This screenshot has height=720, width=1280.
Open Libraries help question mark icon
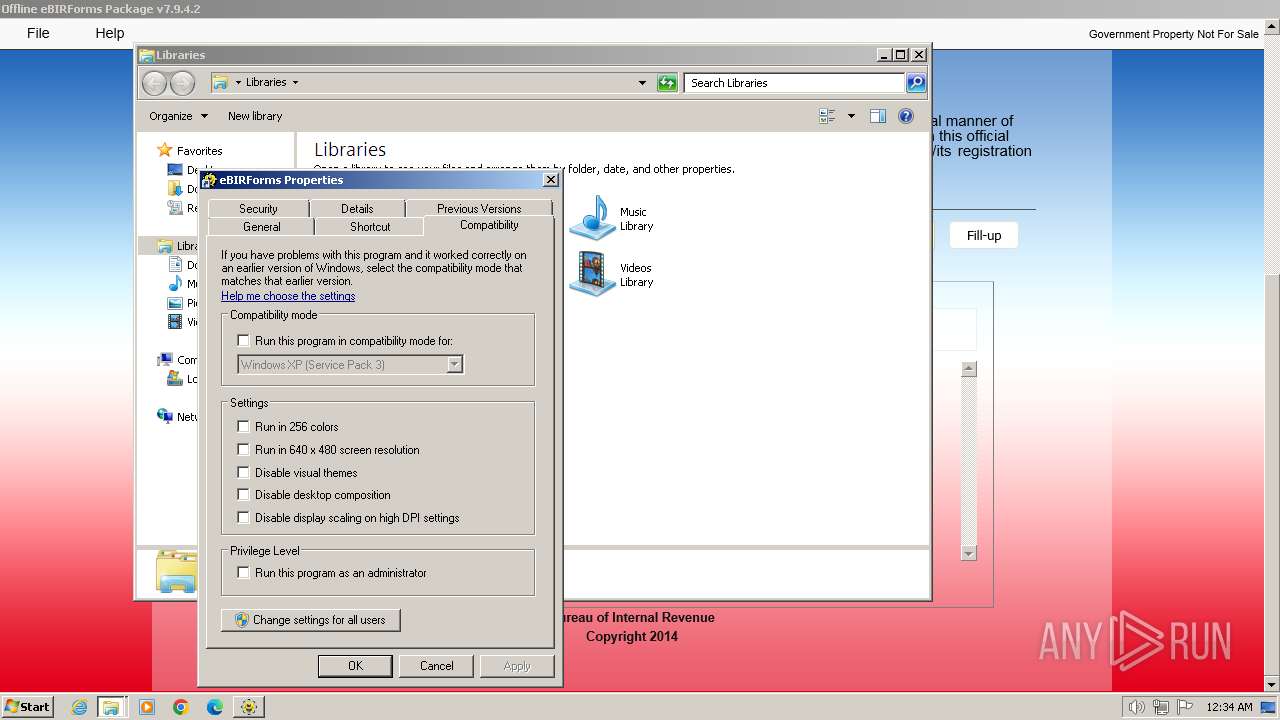click(906, 116)
